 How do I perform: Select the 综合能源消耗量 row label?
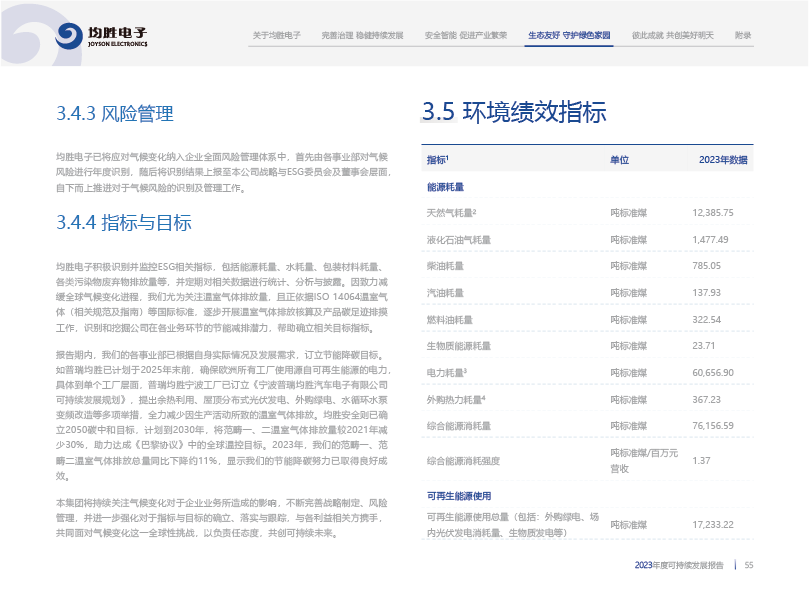click(458, 425)
